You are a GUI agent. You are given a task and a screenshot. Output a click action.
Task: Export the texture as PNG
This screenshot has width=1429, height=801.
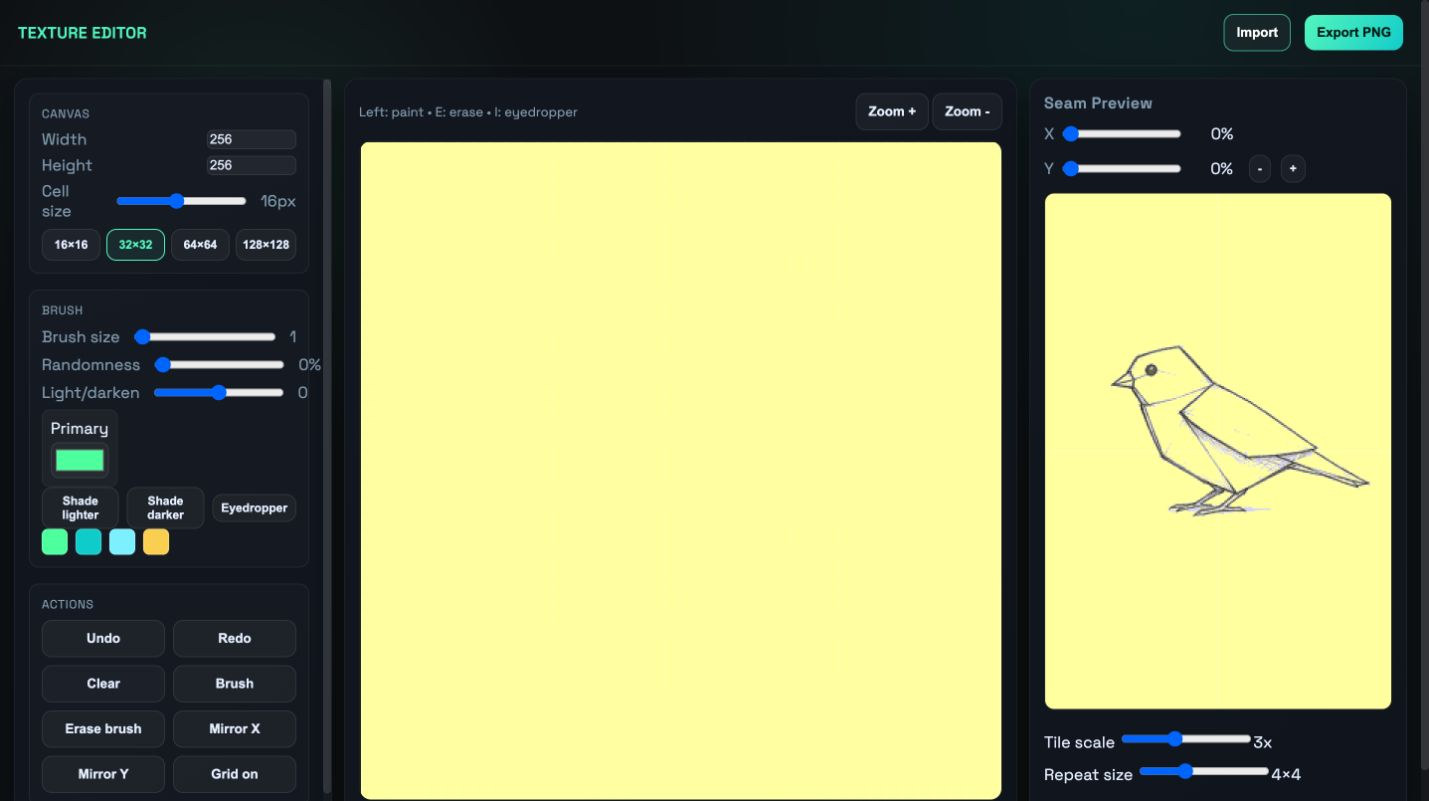pyautogui.click(x=1354, y=33)
